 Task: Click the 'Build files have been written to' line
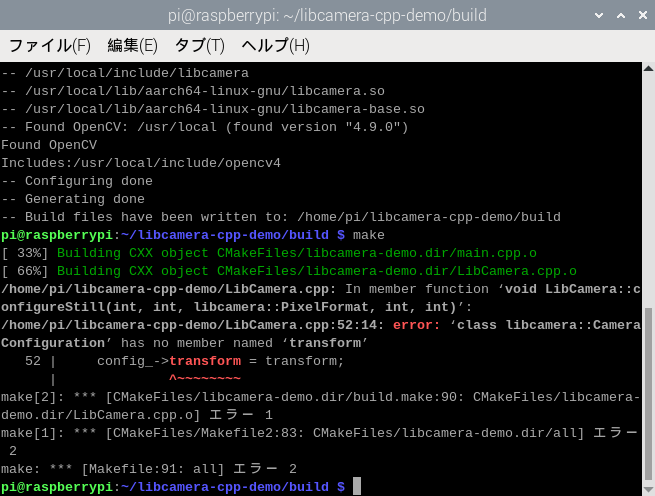tap(281, 217)
